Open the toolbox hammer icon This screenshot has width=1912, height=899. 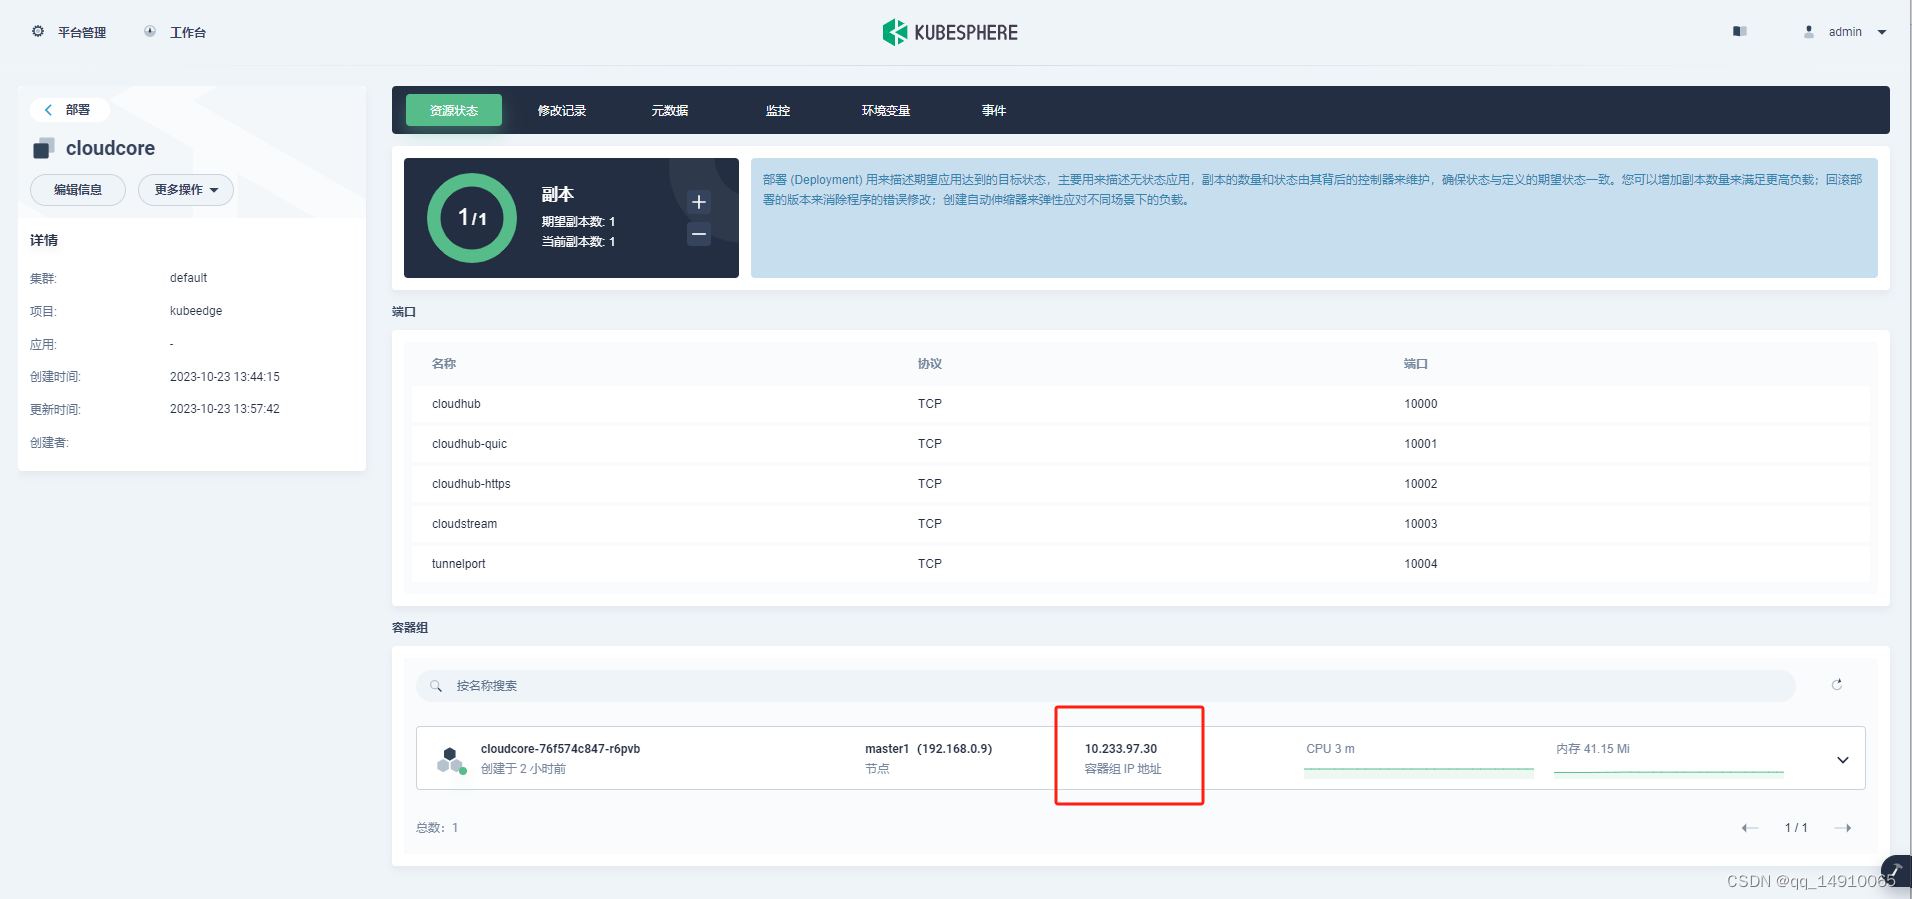pyautogui.click(x=1896, y=871)
